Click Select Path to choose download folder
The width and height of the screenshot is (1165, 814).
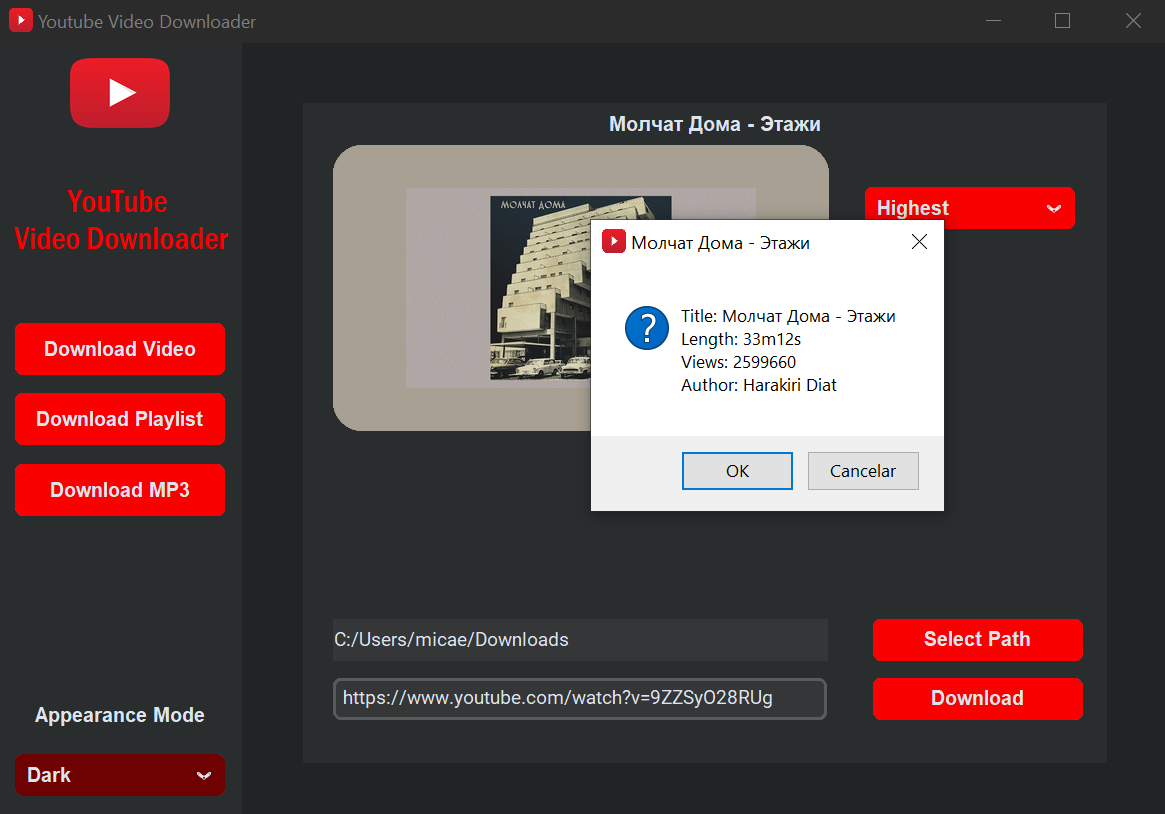[x=977, y=639]
